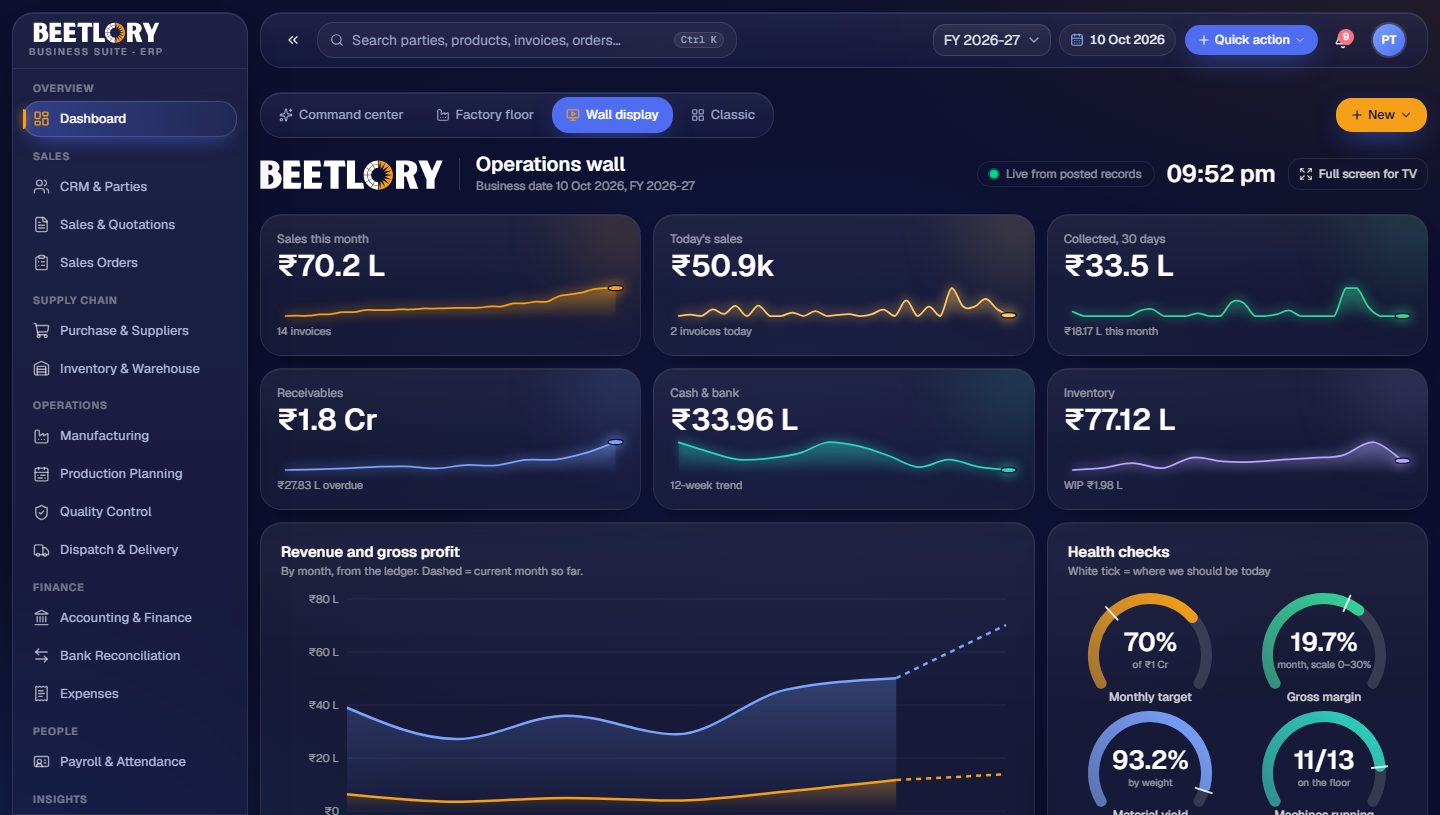The height and width of the screenshot is (815, 1440).
Task: Click CRM & Parties people icon
Action: click(41, 186)
